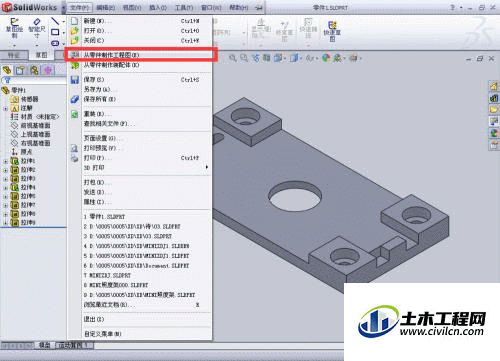Choose 另存为 Save As entry
Viewport: 500px width, 361px height.
tap(140, 89)
